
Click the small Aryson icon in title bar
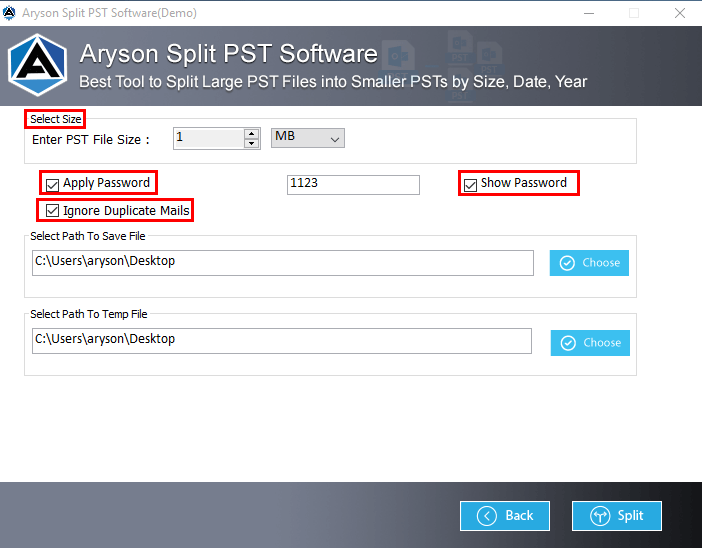(x=9, y=13)
